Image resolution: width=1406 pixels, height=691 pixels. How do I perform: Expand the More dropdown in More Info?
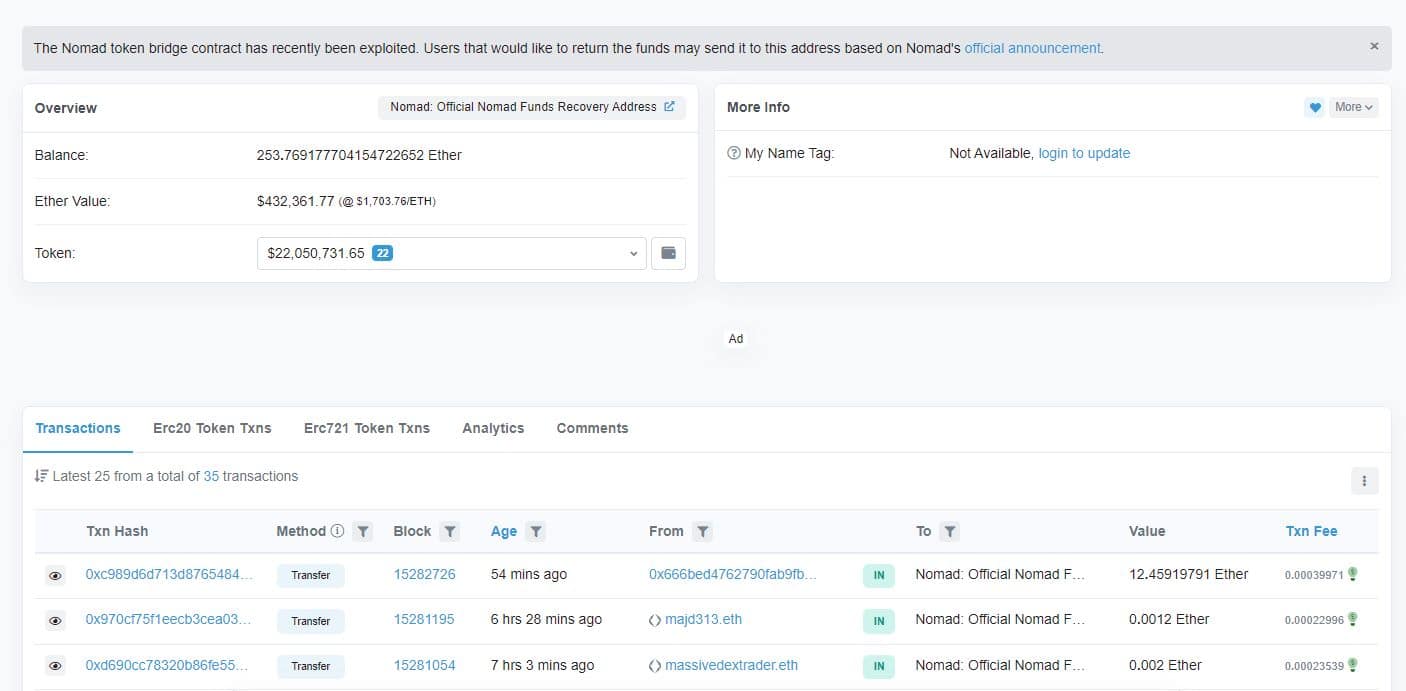click(1354, 107)
